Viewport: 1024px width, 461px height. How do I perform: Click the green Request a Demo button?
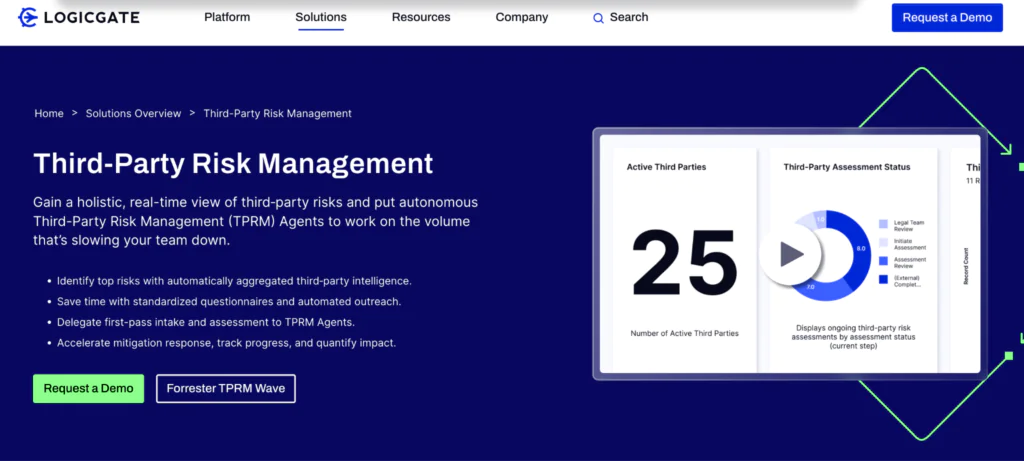pyautogui.click(x=88, y=389)
